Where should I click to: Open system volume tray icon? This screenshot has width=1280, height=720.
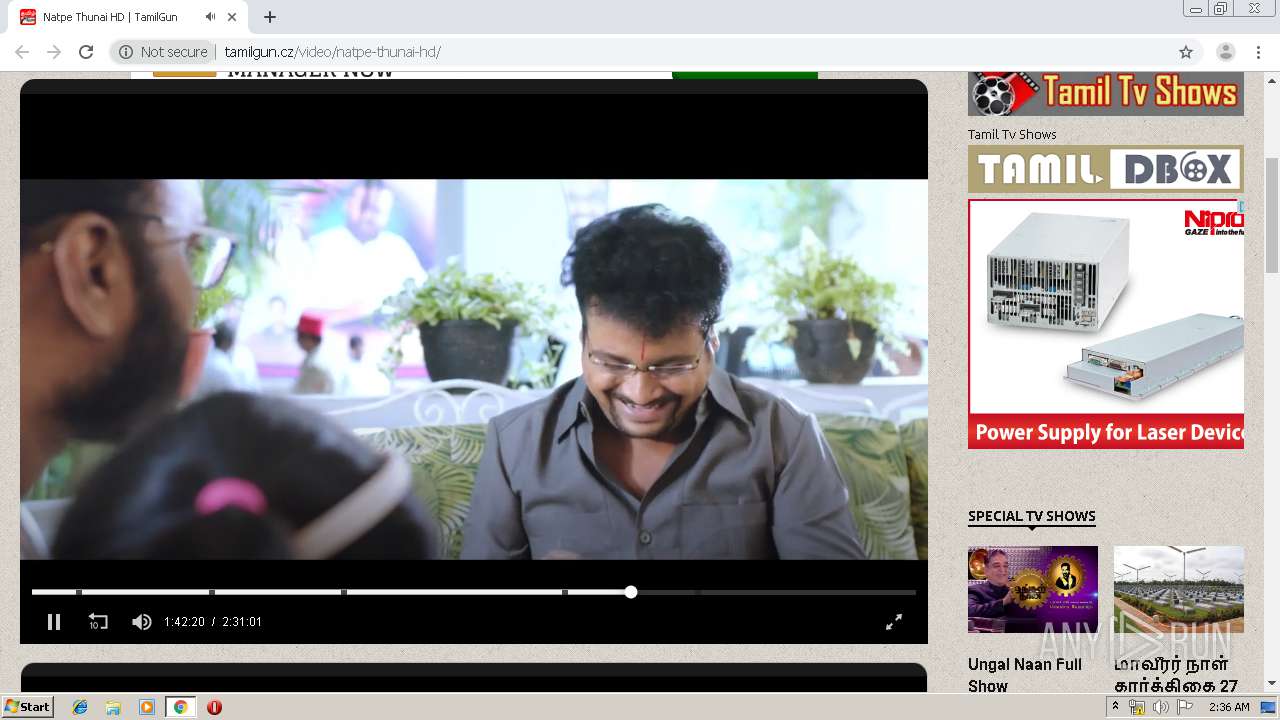click(1160, 707)
